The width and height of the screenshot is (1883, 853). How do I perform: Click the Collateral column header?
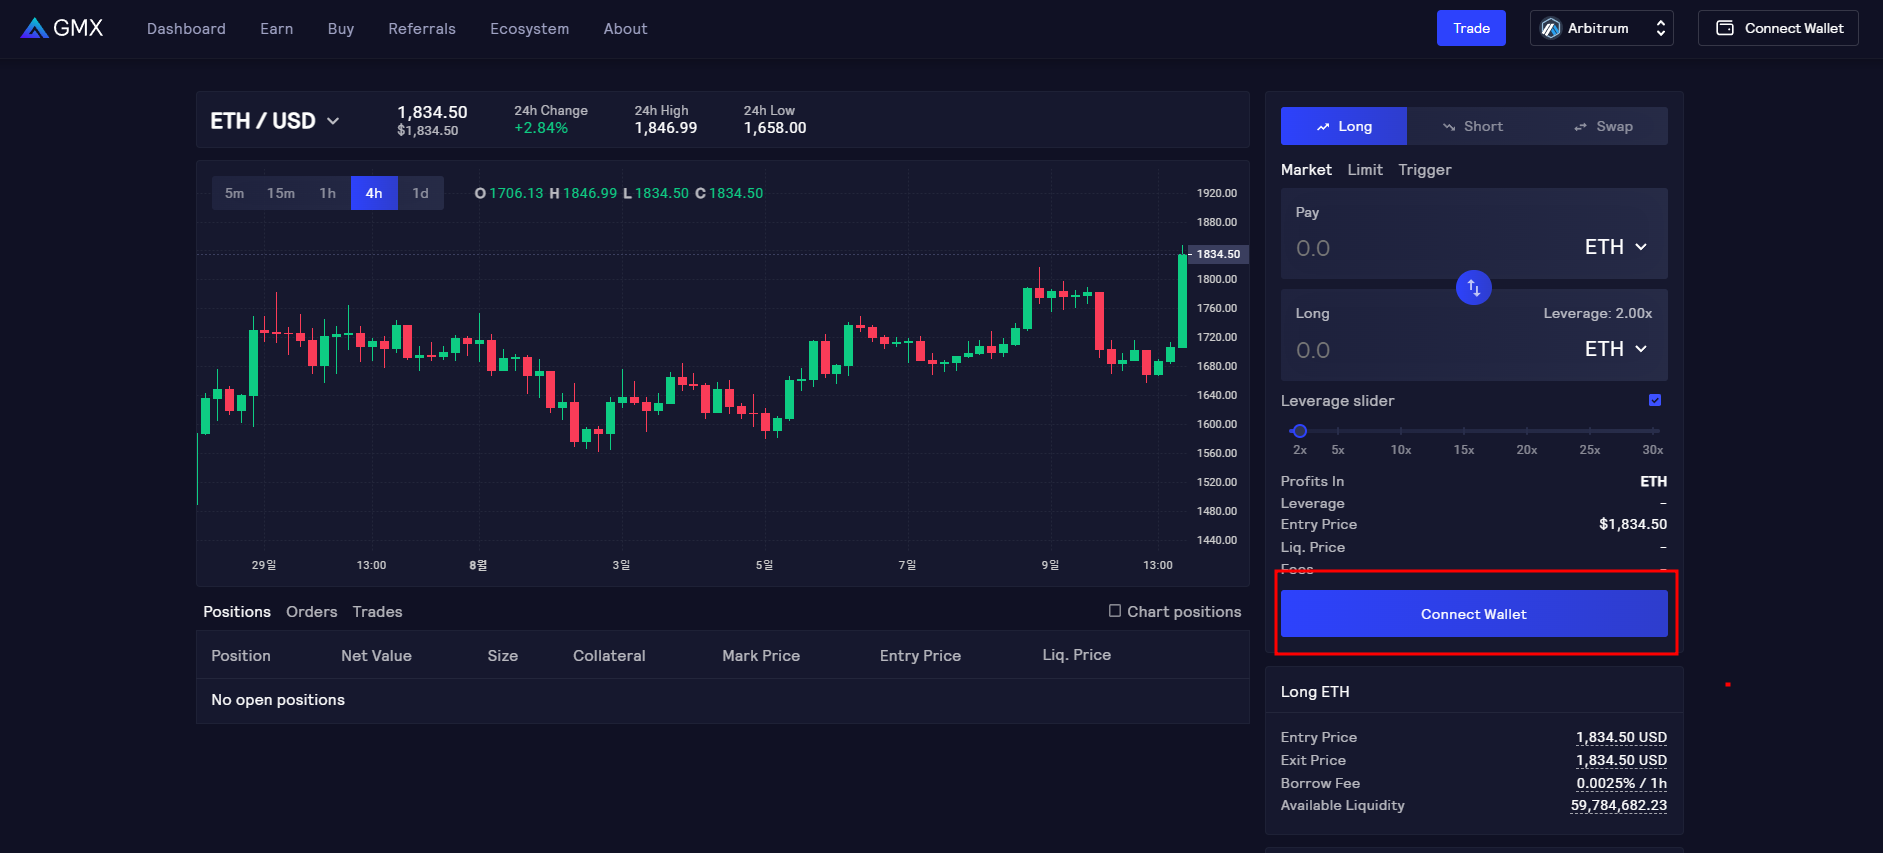[609, 656]
